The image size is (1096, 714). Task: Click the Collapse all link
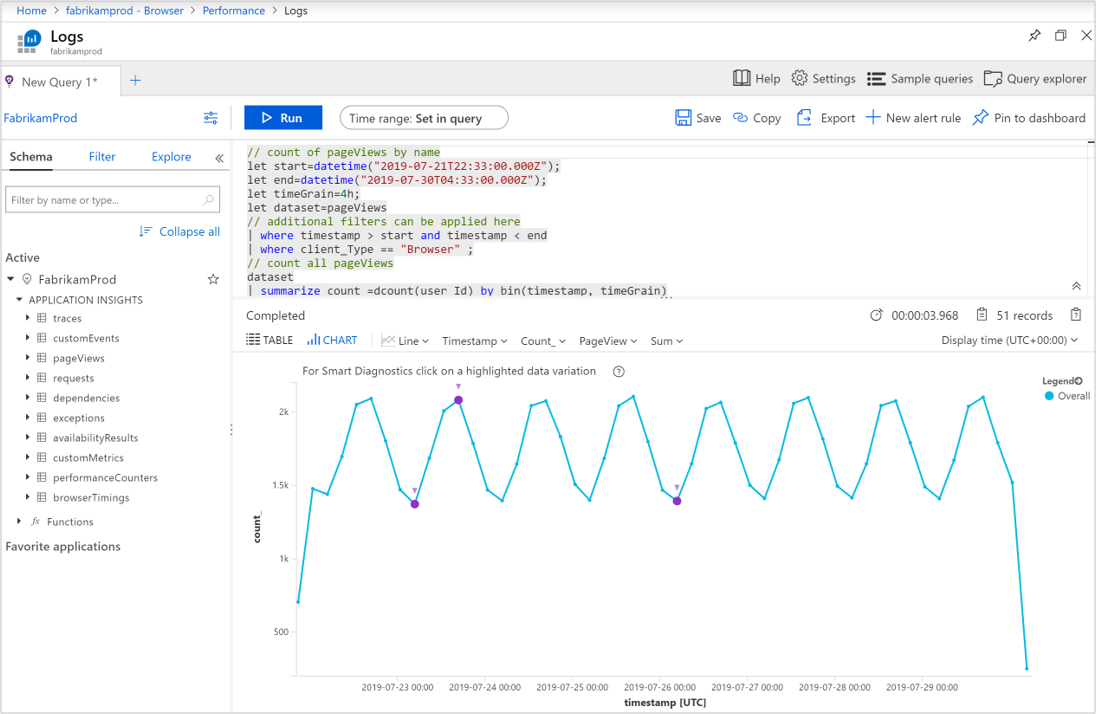pos(180,232)
